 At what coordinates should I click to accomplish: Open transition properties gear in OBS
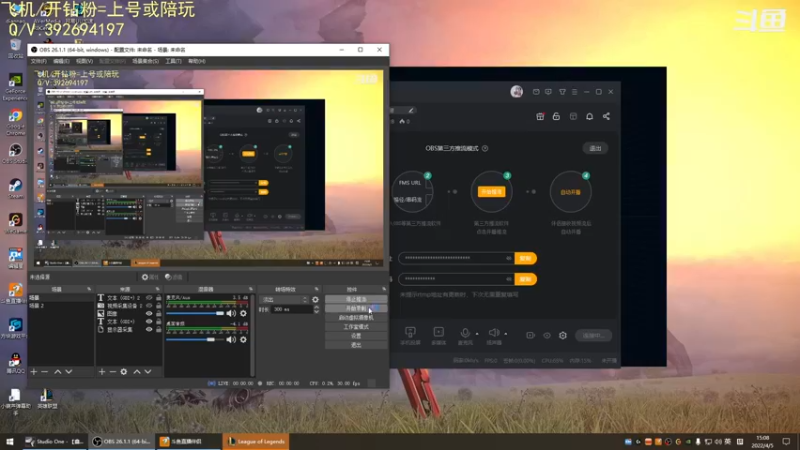[x=315, y=299]
